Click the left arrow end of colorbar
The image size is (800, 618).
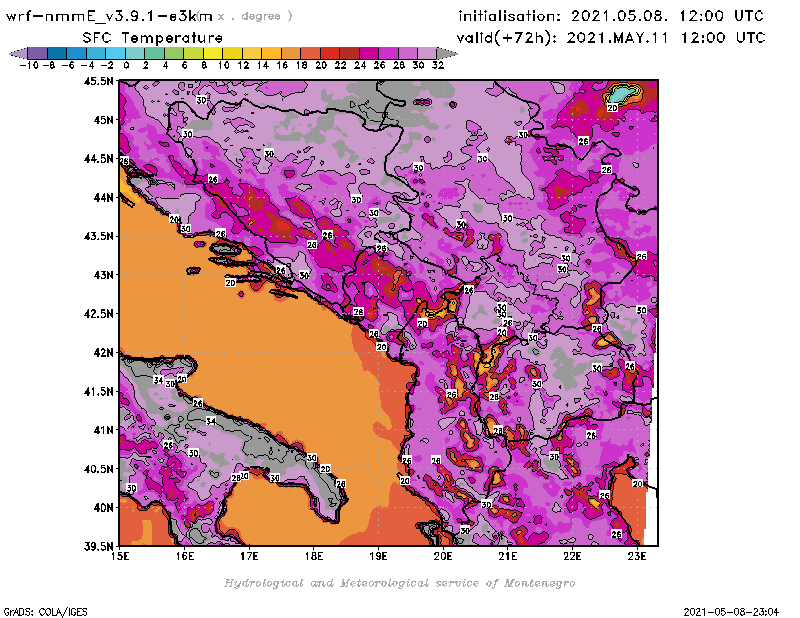[14, 52]
